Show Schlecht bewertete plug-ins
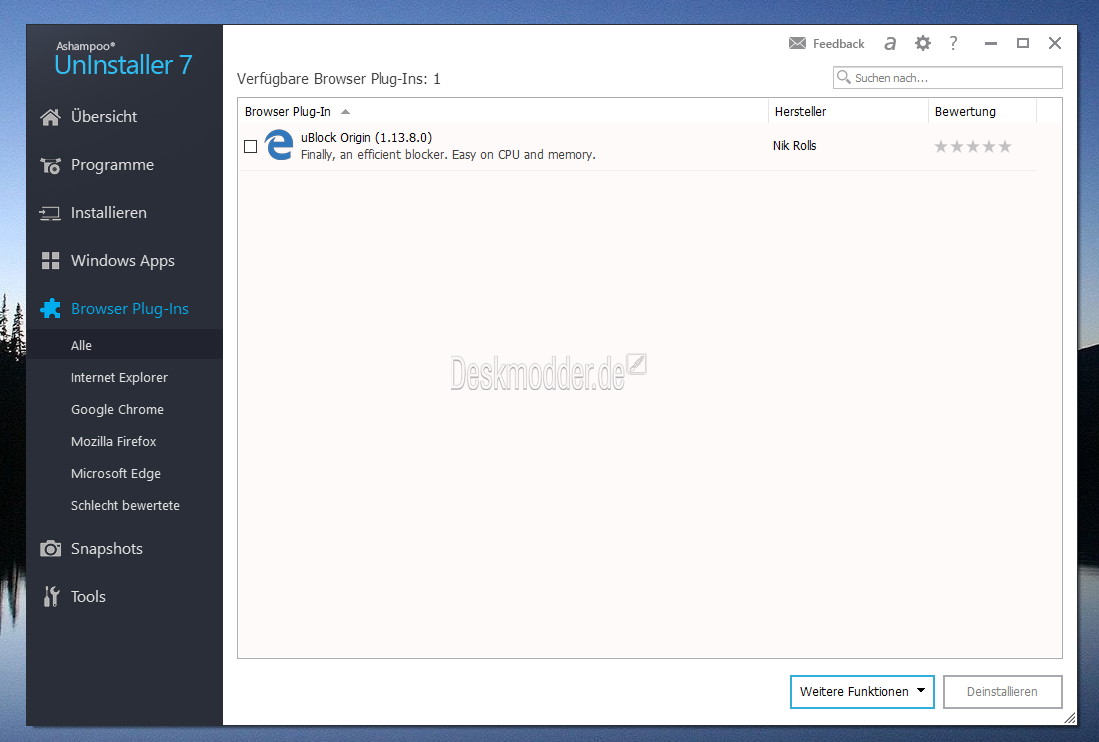 click(125, 506)
